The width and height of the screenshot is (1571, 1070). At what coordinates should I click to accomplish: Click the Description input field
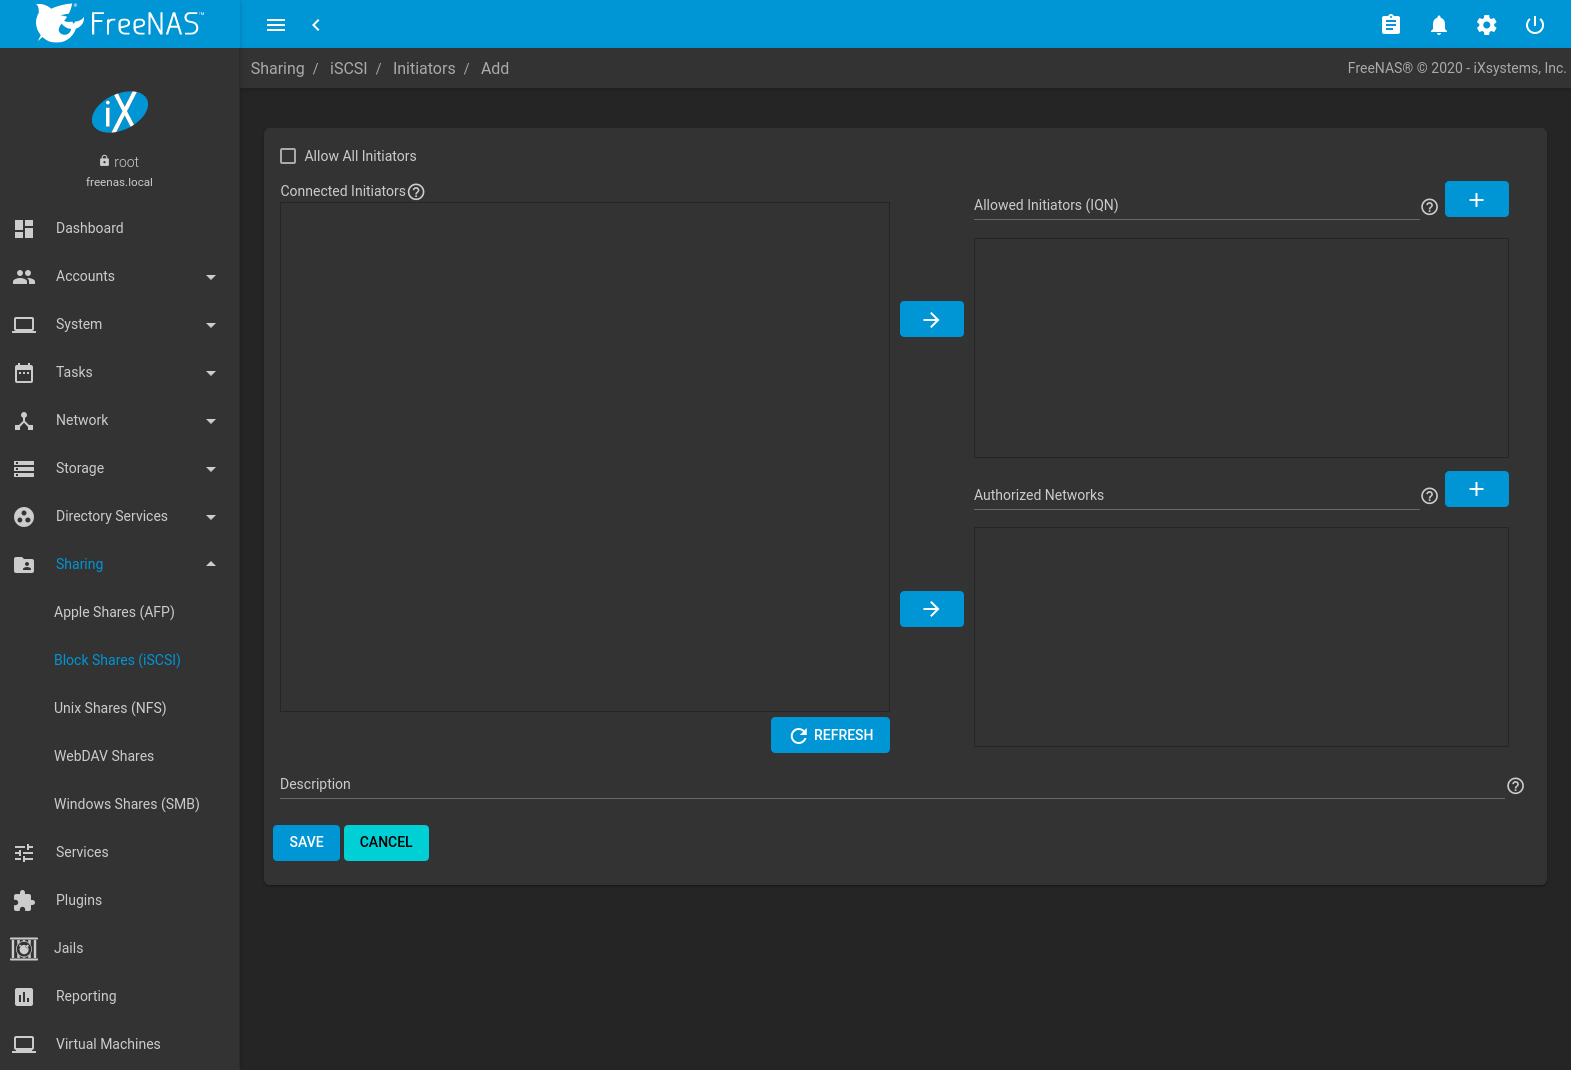point(890,785)
